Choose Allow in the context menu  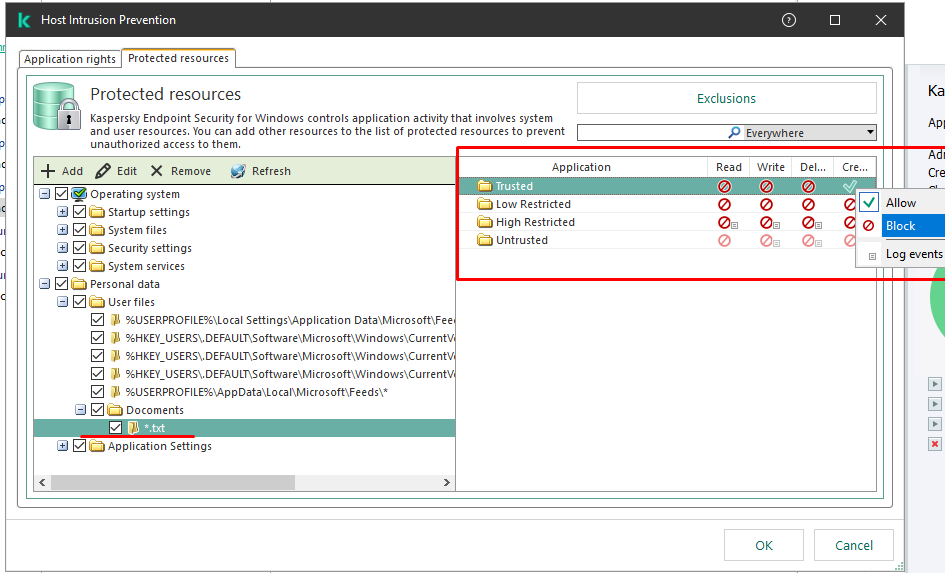(901, 203)
